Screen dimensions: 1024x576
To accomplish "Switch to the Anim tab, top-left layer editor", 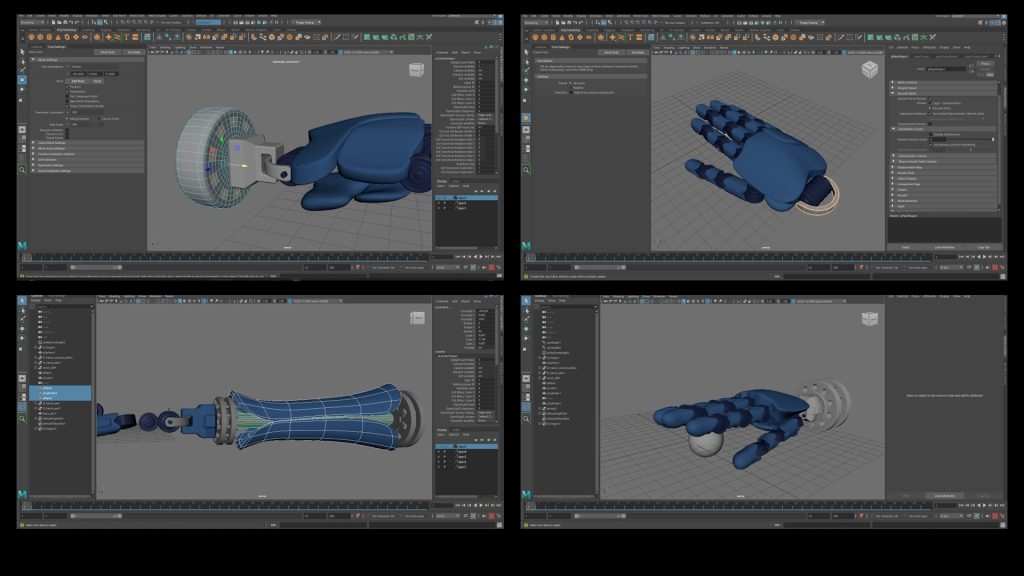I will [456, 181].
